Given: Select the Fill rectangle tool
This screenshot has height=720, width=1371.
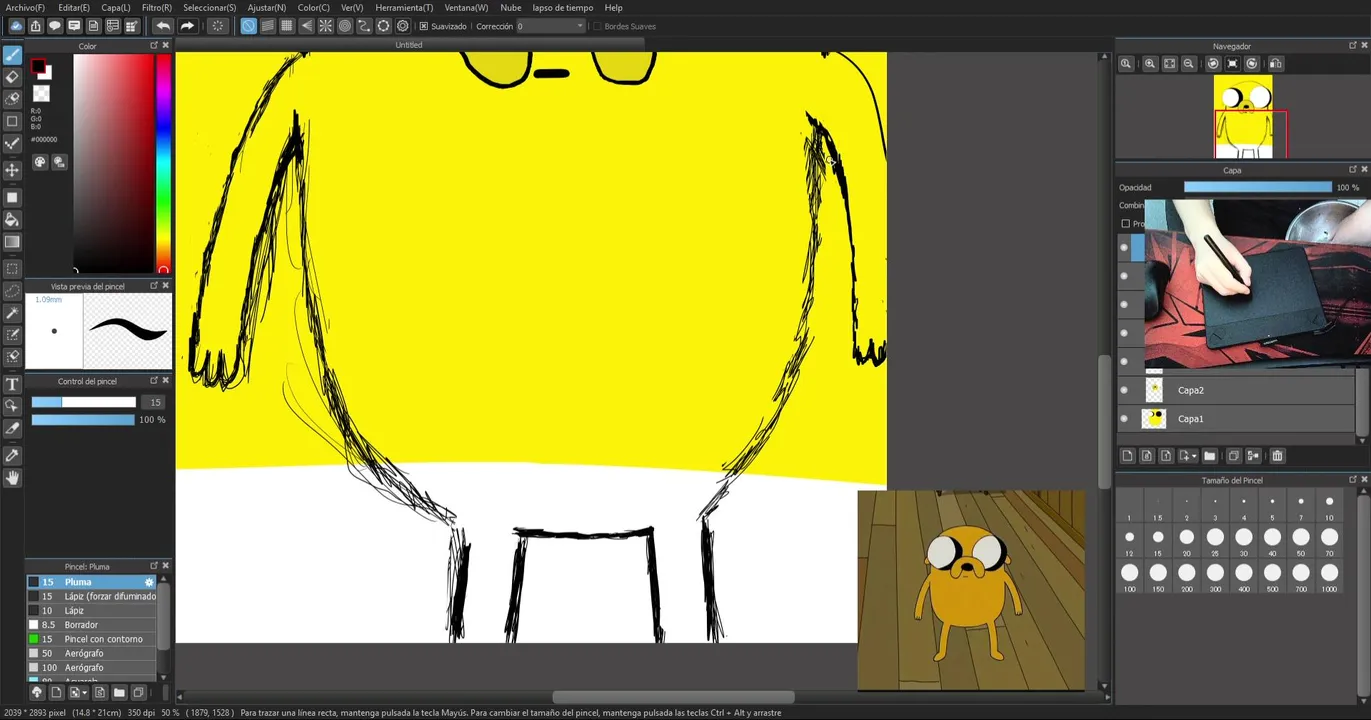Looking at the screenshot, I should (12, 198).
